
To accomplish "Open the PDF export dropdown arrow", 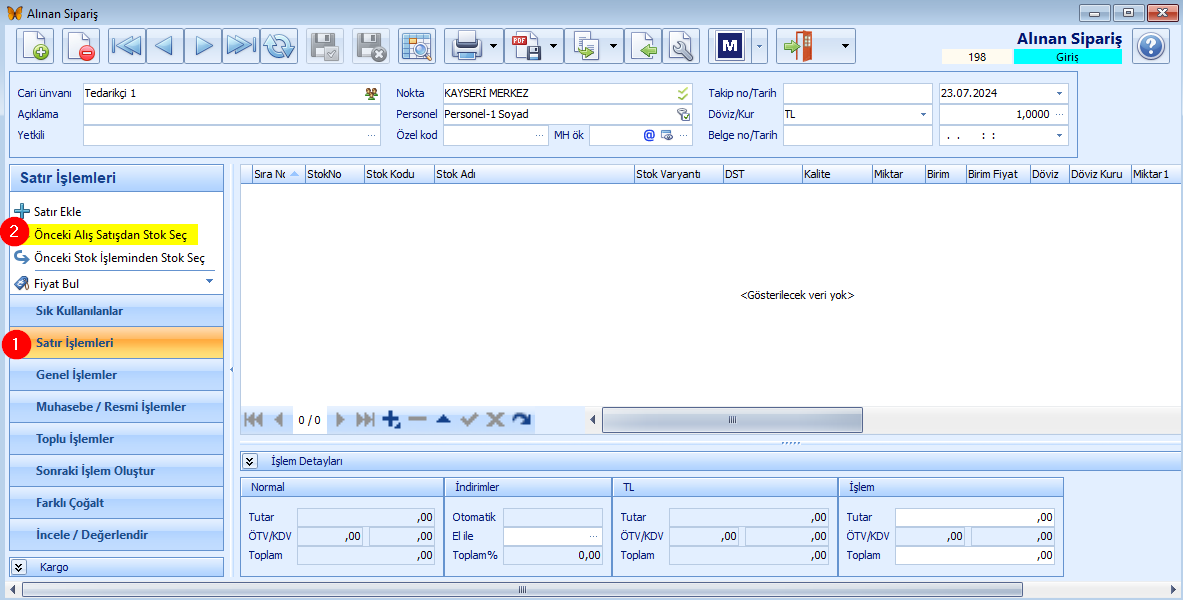I will [554, 46].
